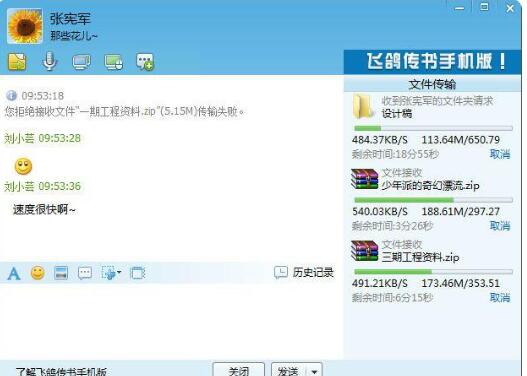Click the screen capture window icon
527x376 pixels.
[x=138, y=273]
